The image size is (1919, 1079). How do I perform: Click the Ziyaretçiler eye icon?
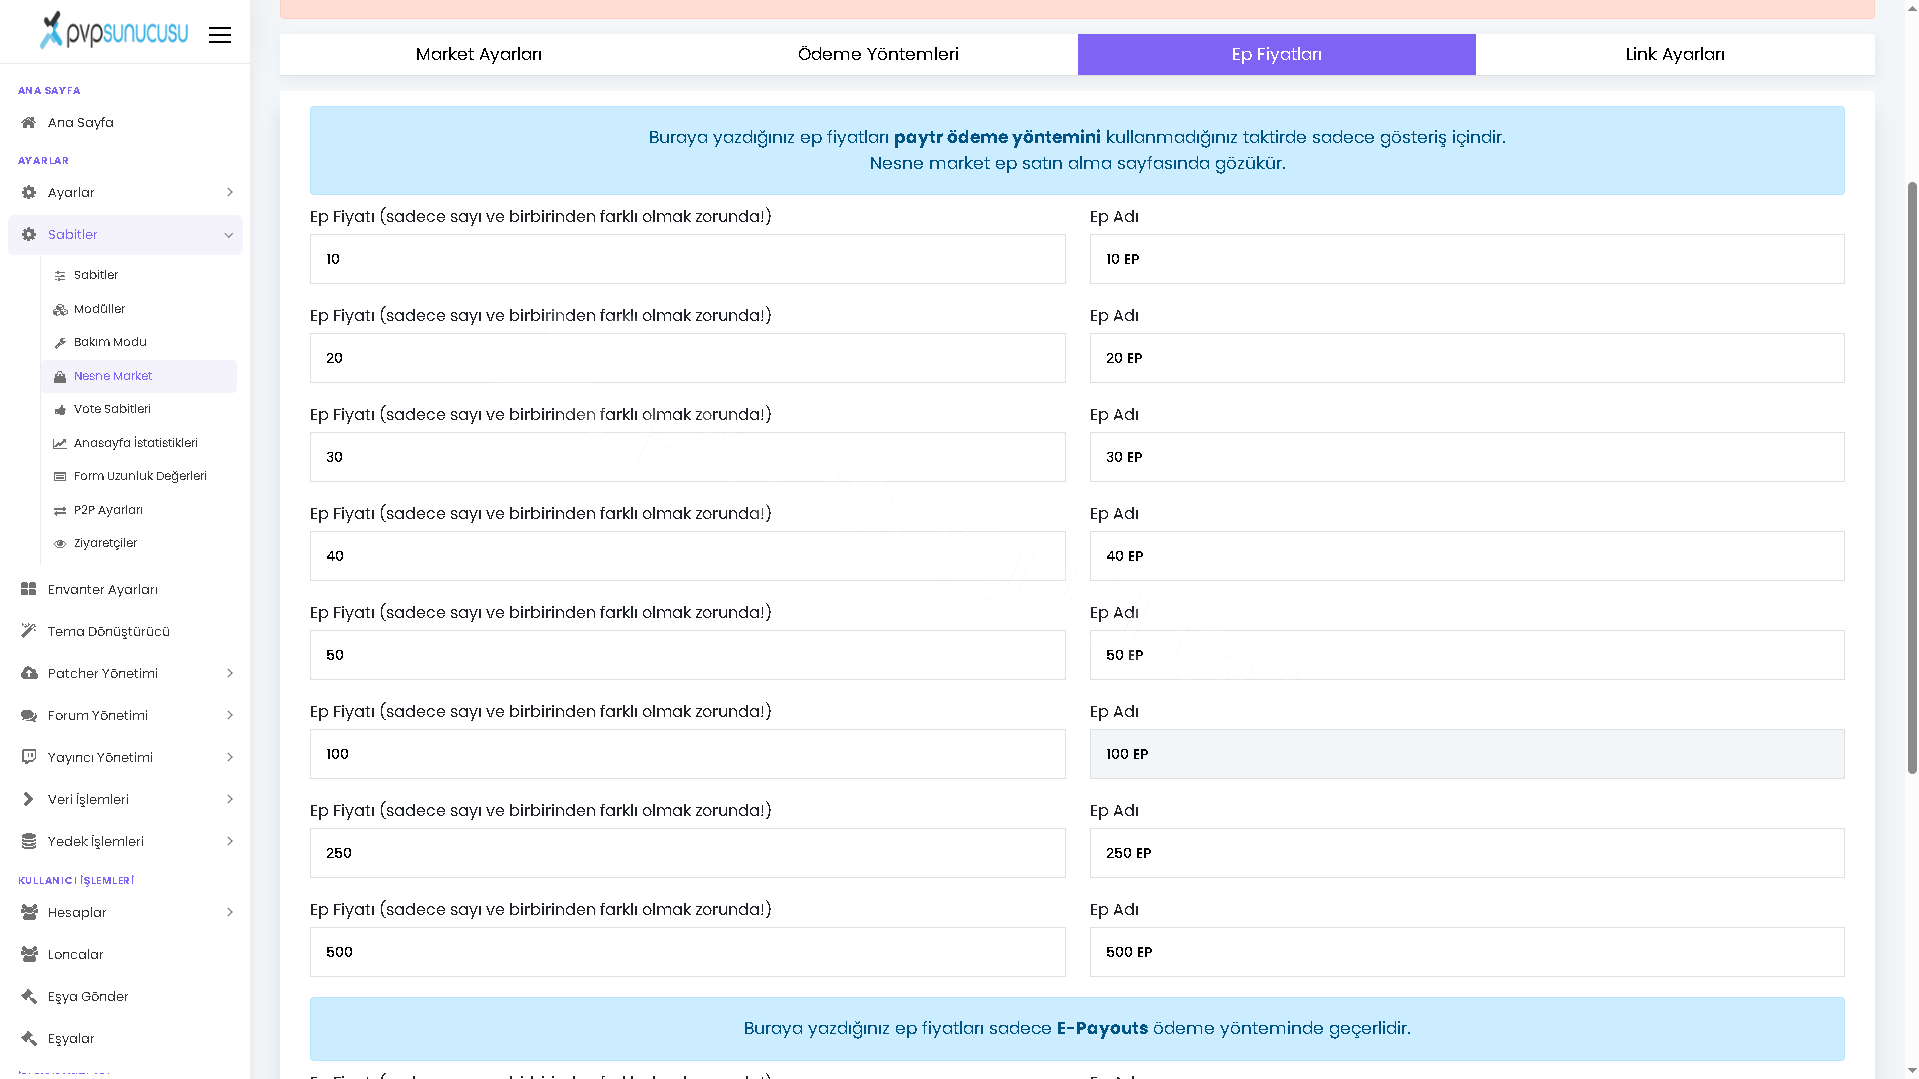pos(60,544)
